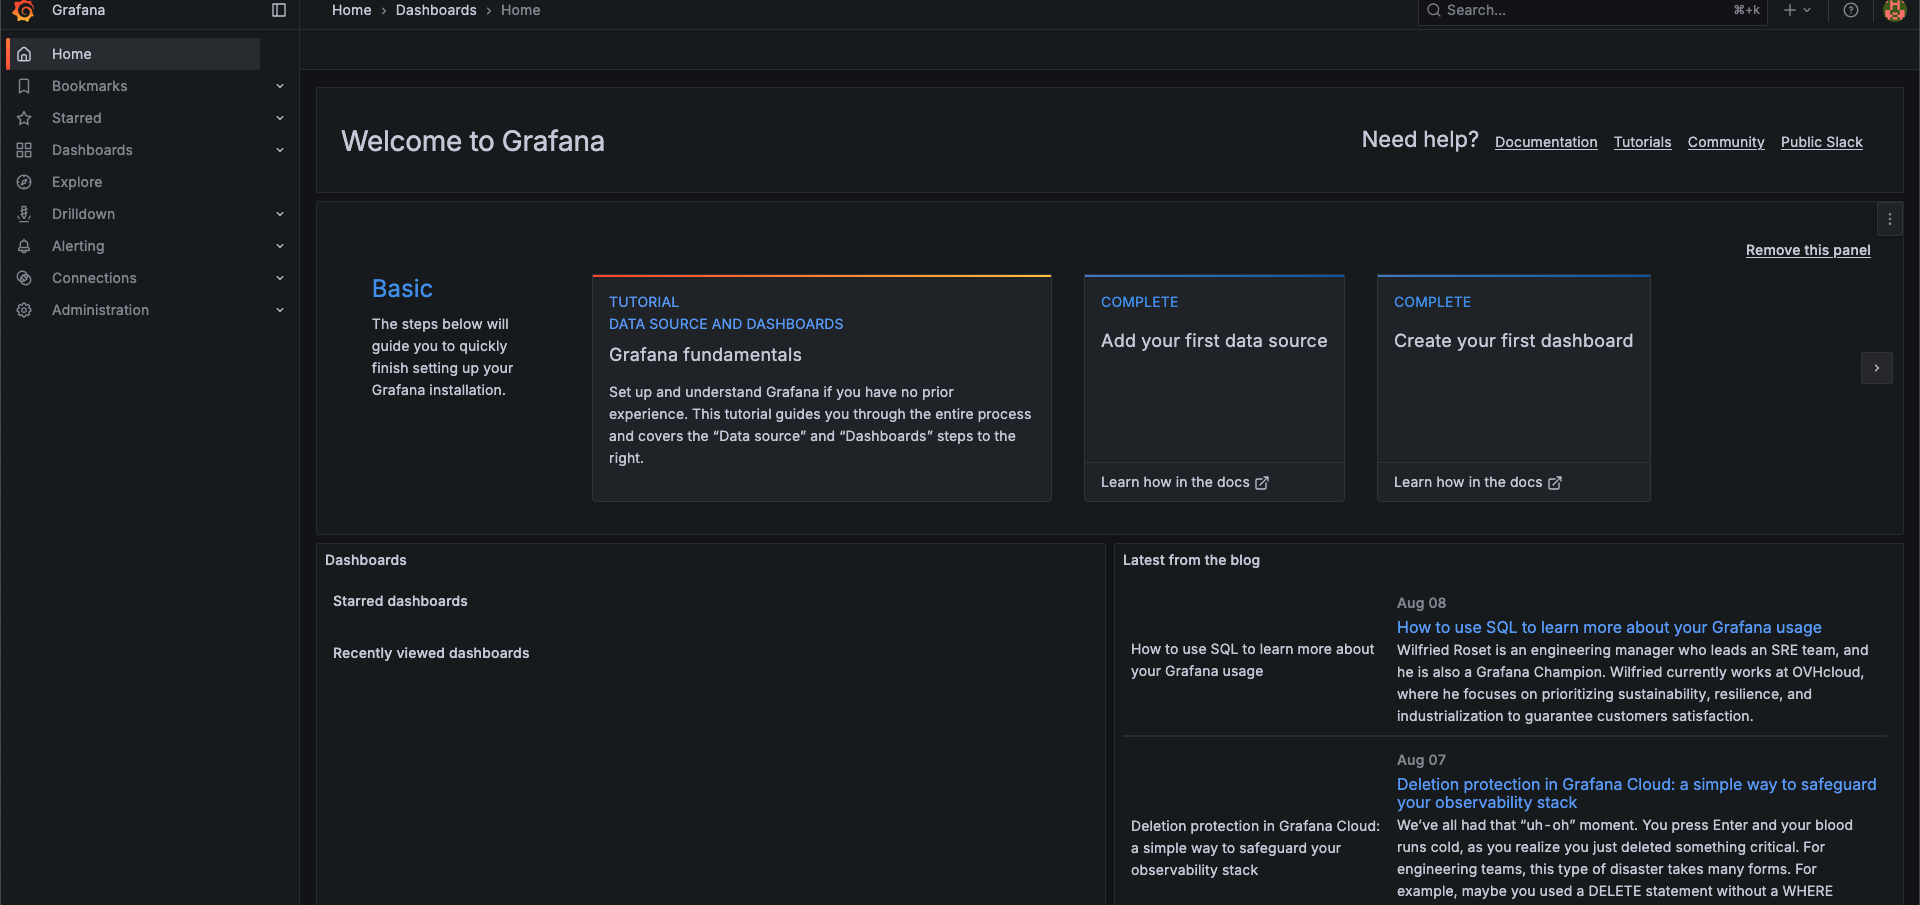Click the Dashboards grid icon
1920x905 pixels.
click(24, 150)
